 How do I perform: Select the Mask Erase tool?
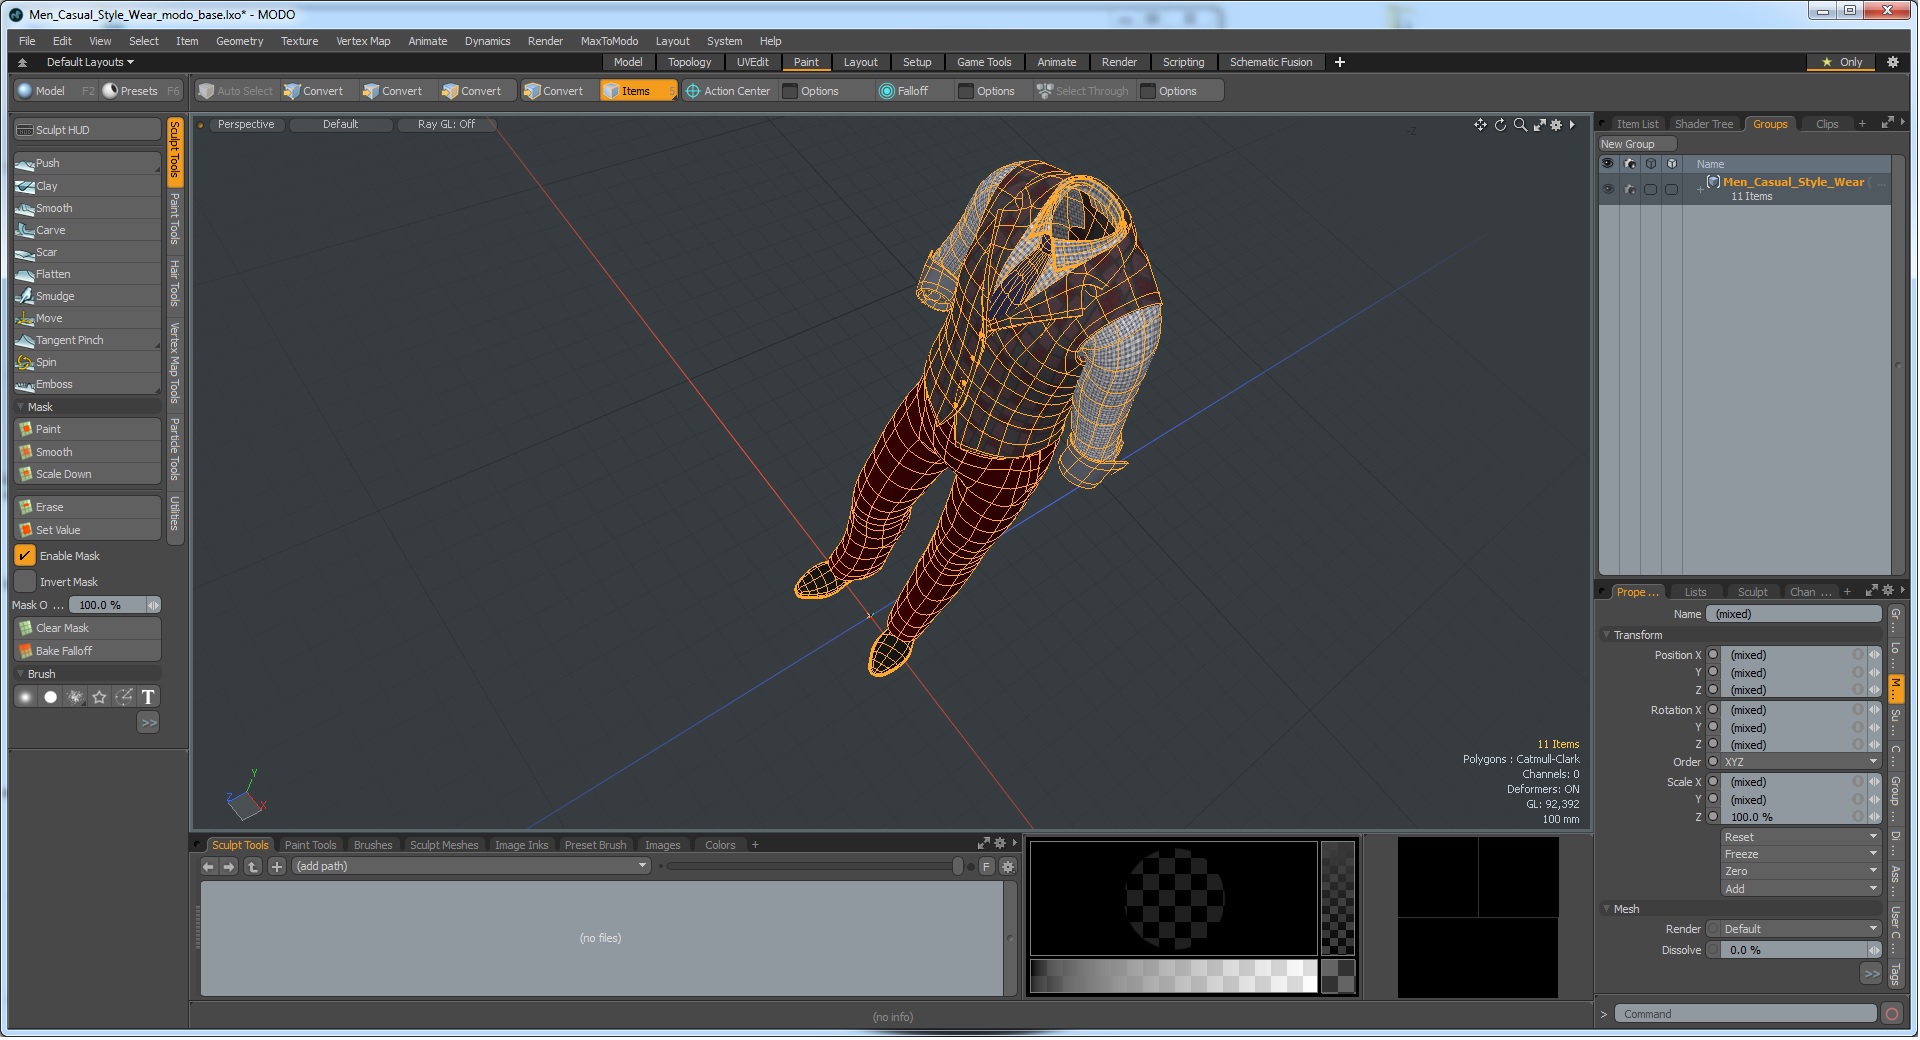(87, 507)
